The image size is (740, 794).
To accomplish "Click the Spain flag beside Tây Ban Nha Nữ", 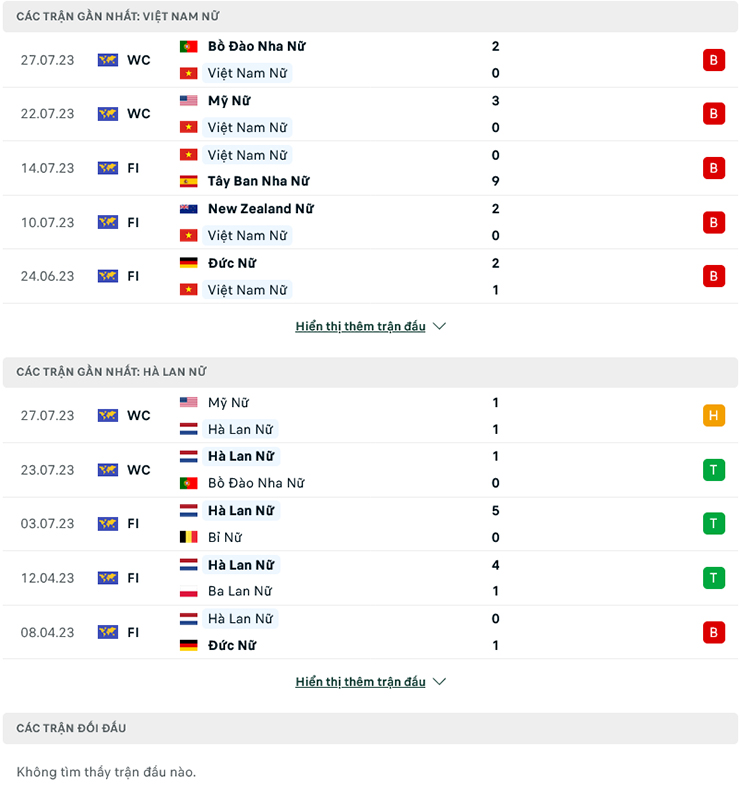I will [188, 182].
